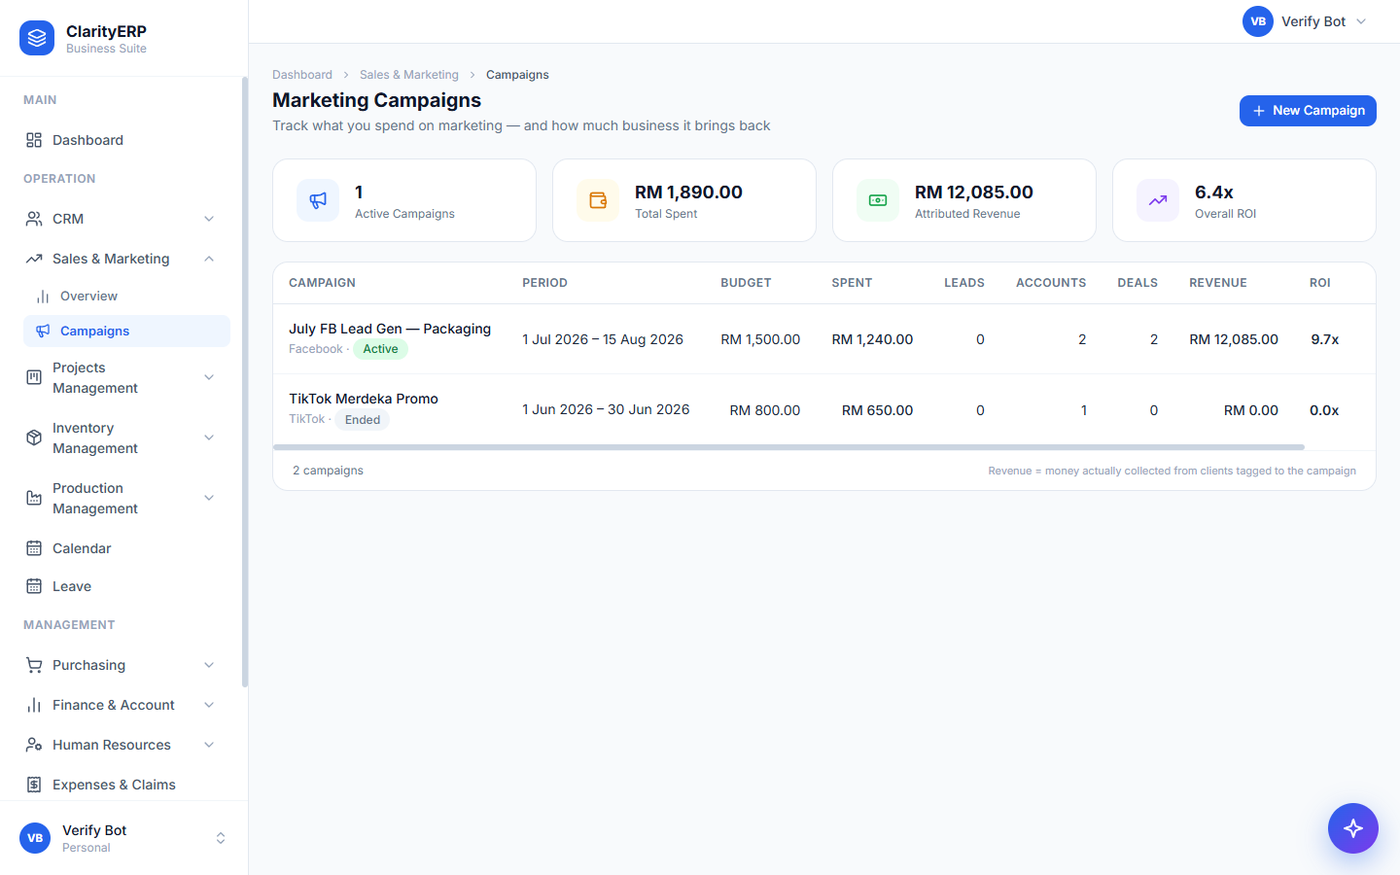Click the Production Management factory icon
Image resolution: width=1400 pixels, height=875 pixels.
[34, 498]
